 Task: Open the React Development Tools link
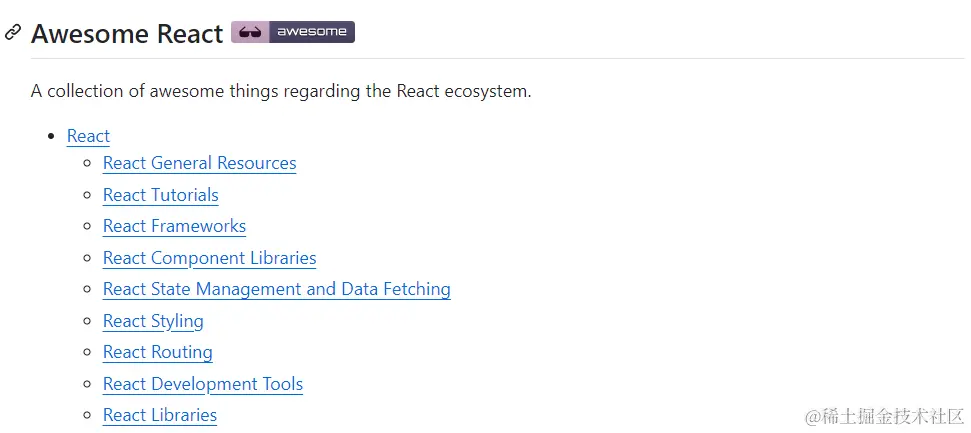[x=202, y=384]
